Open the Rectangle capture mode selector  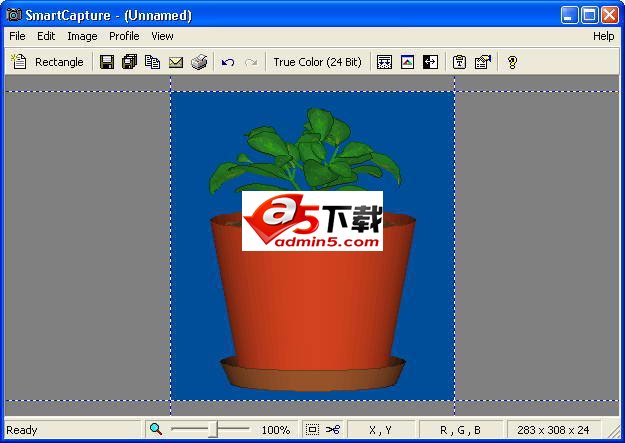click(59, 62)
